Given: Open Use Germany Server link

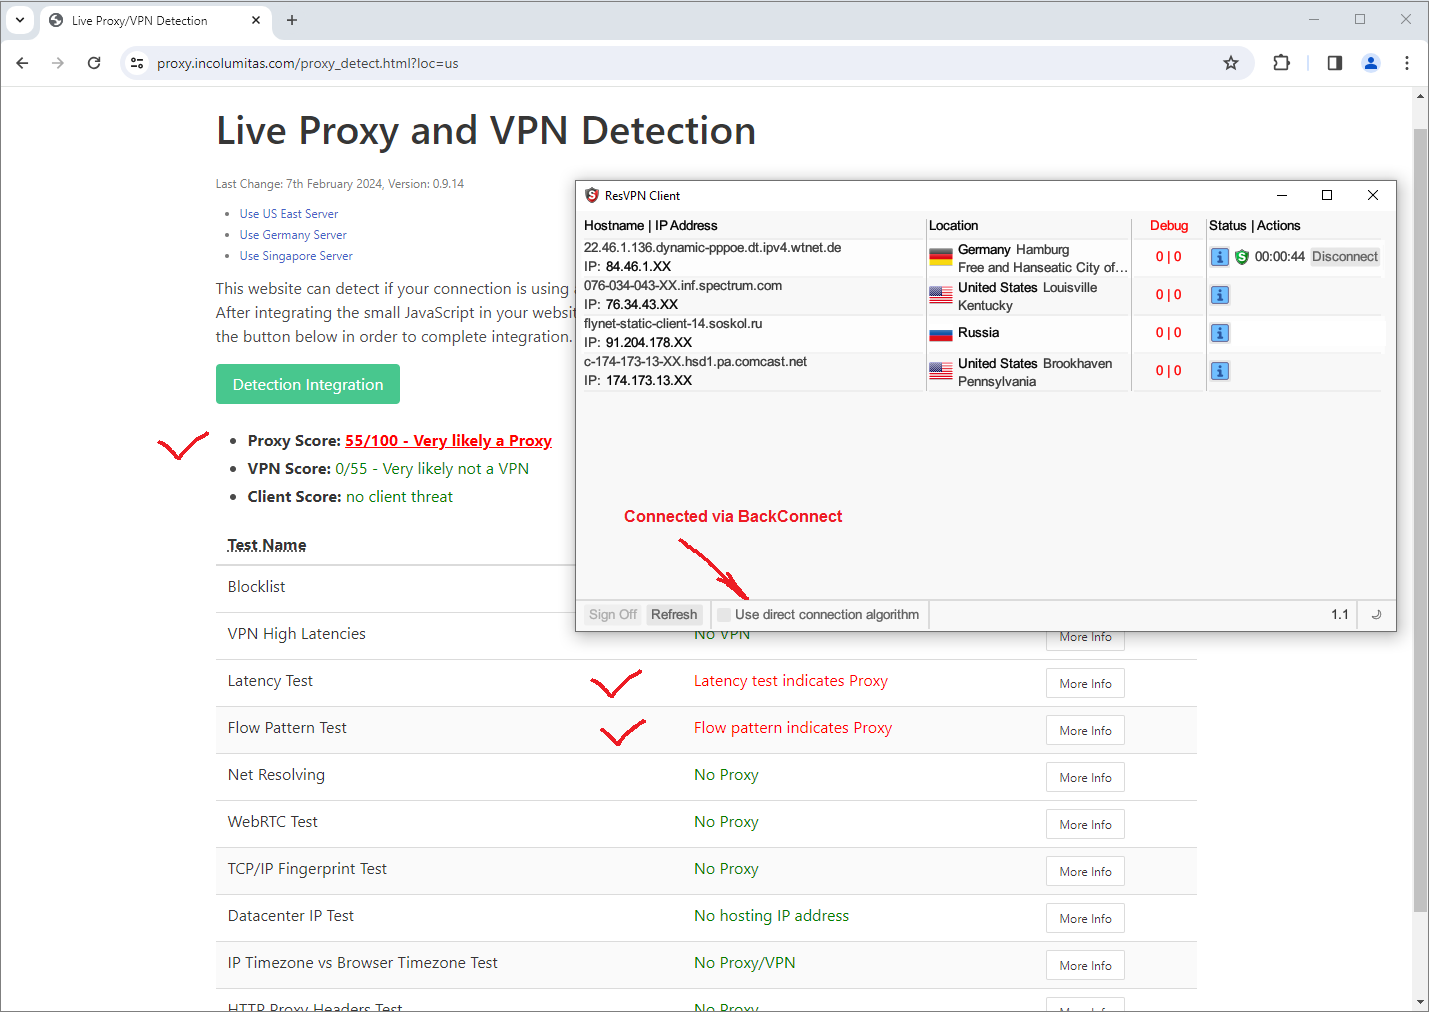Looking at the screenshot, I should pyautogui.click(x=293, y=235).
